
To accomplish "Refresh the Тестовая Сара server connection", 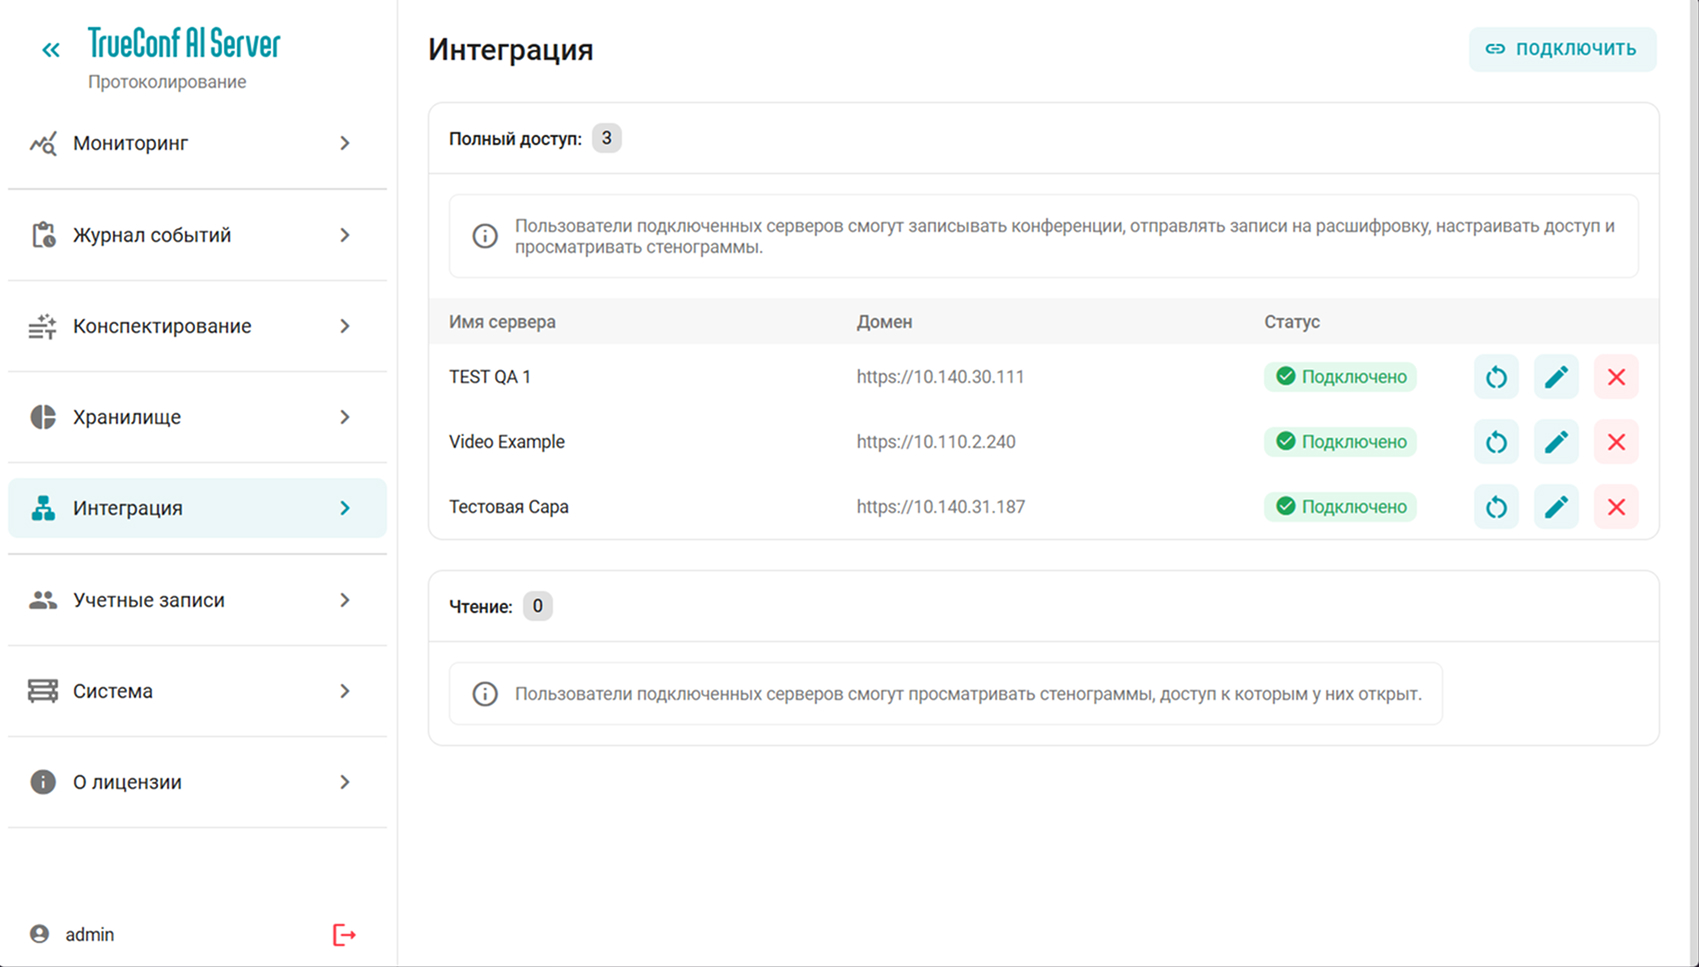I will [1496, 507].
